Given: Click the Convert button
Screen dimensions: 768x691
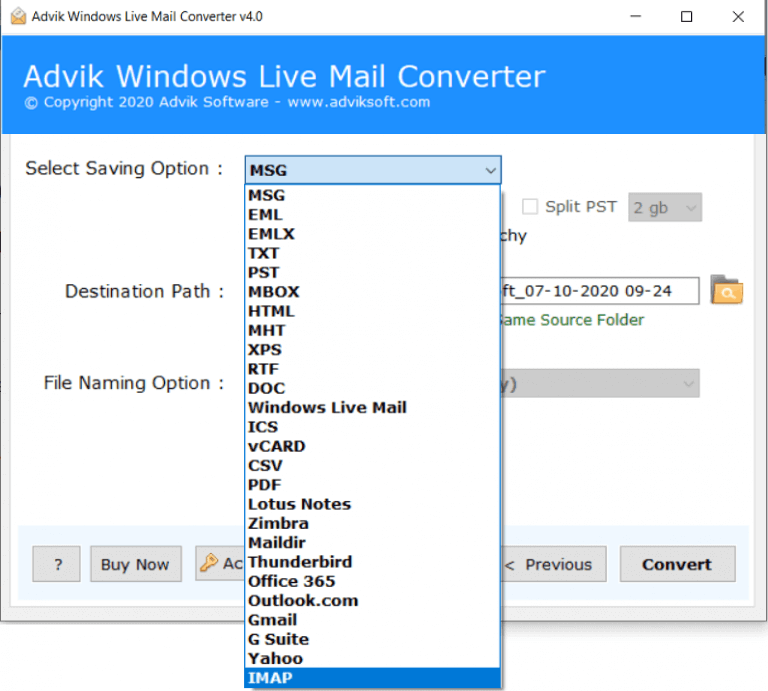Looking at the screenshot, I should (x=677, y=564).
